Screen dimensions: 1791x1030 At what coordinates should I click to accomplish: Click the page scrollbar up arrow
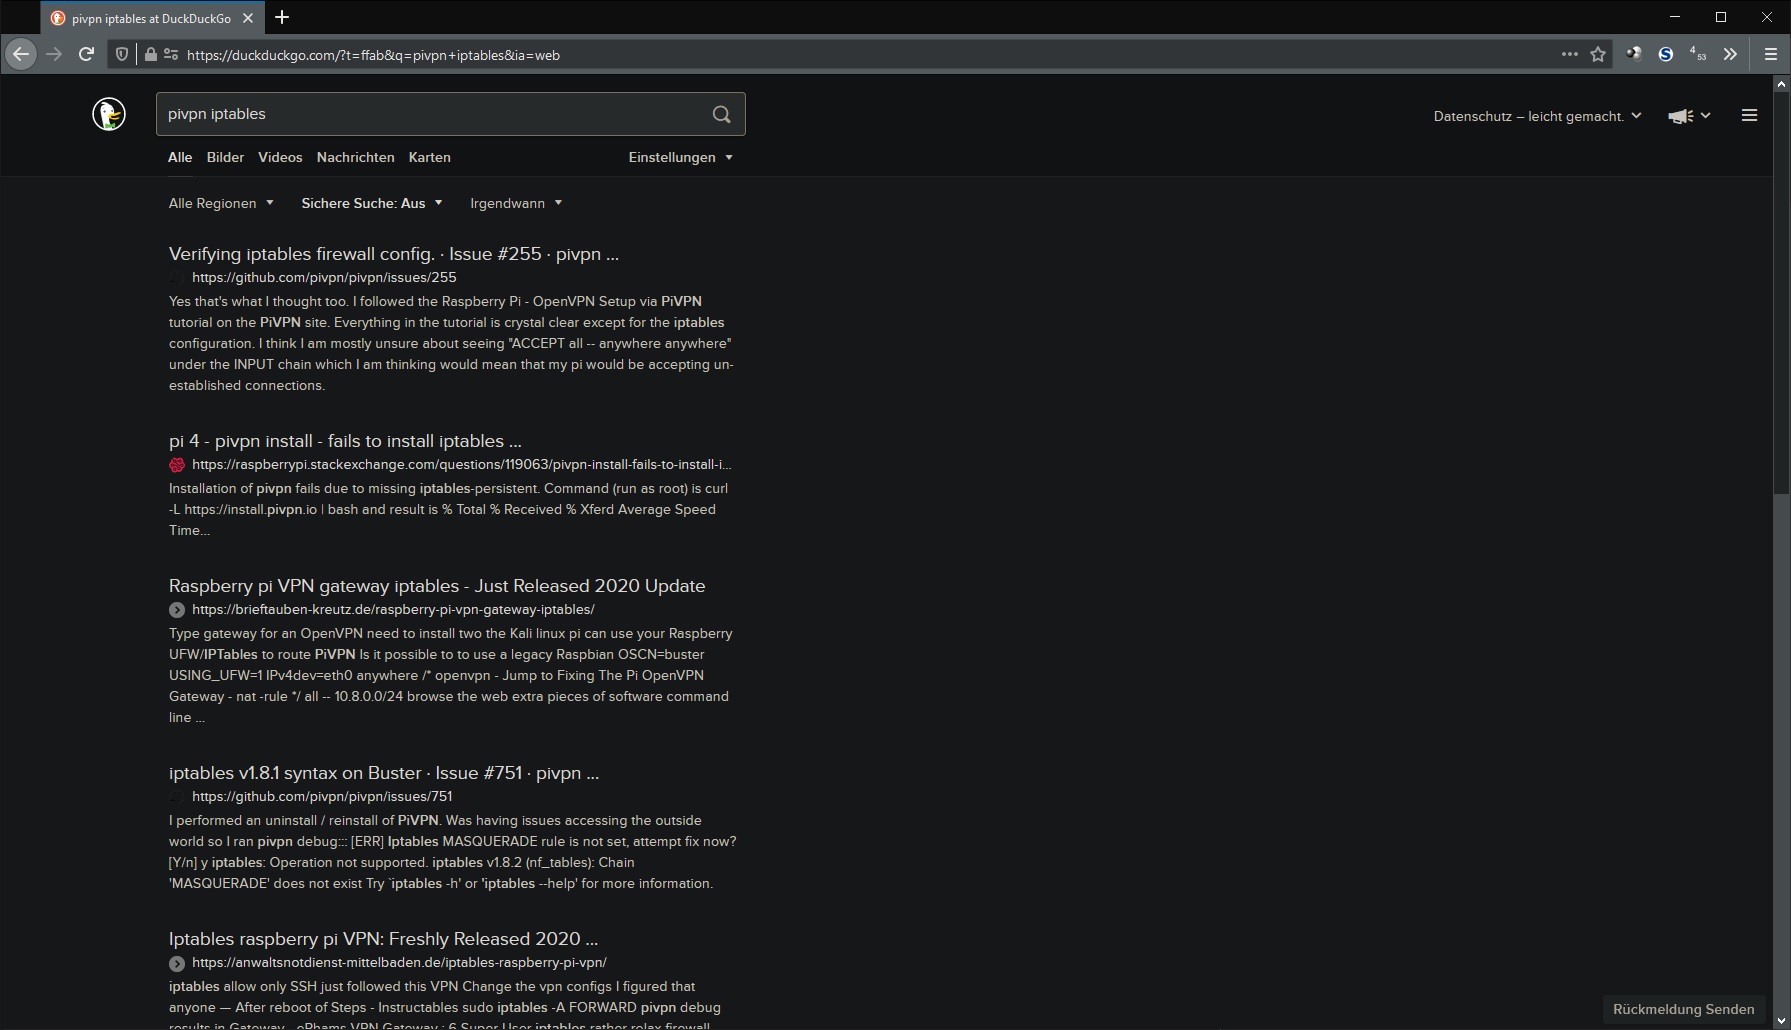1781,85
